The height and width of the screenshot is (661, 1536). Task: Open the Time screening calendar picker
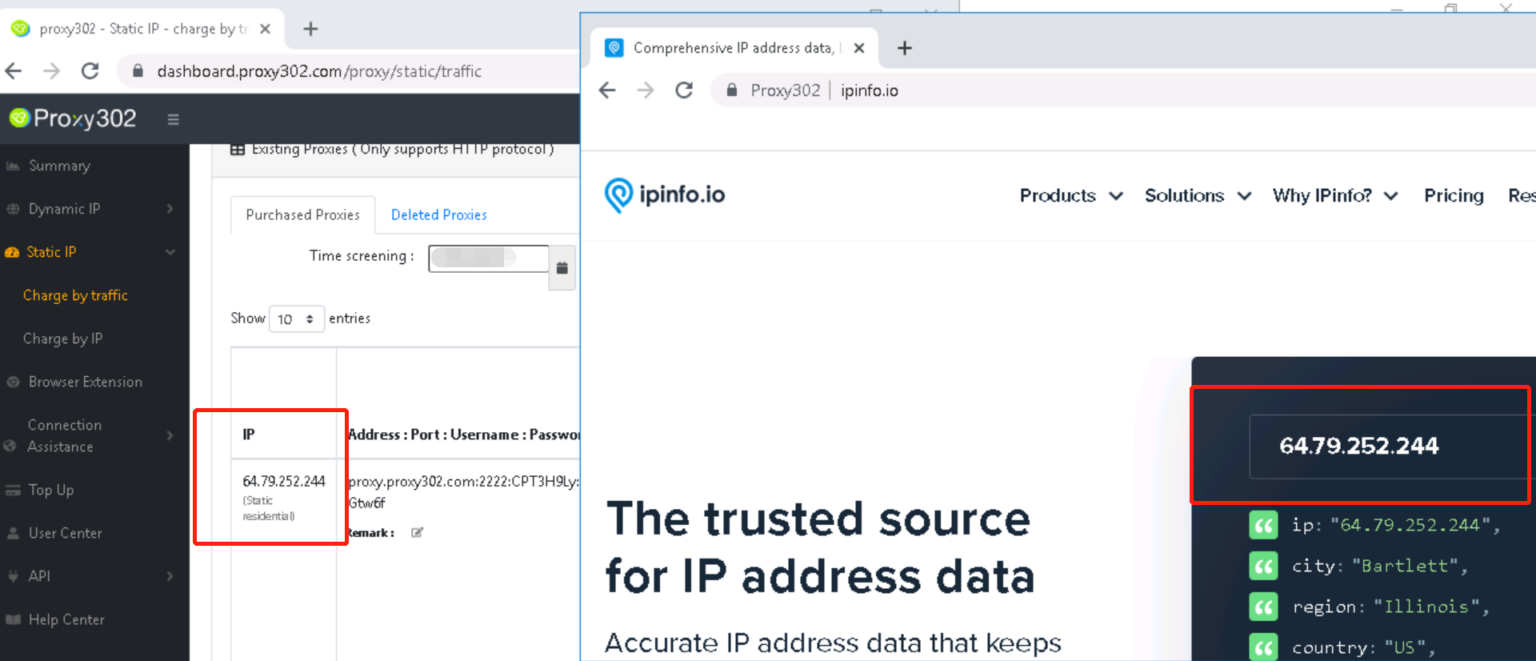[562, 268]
